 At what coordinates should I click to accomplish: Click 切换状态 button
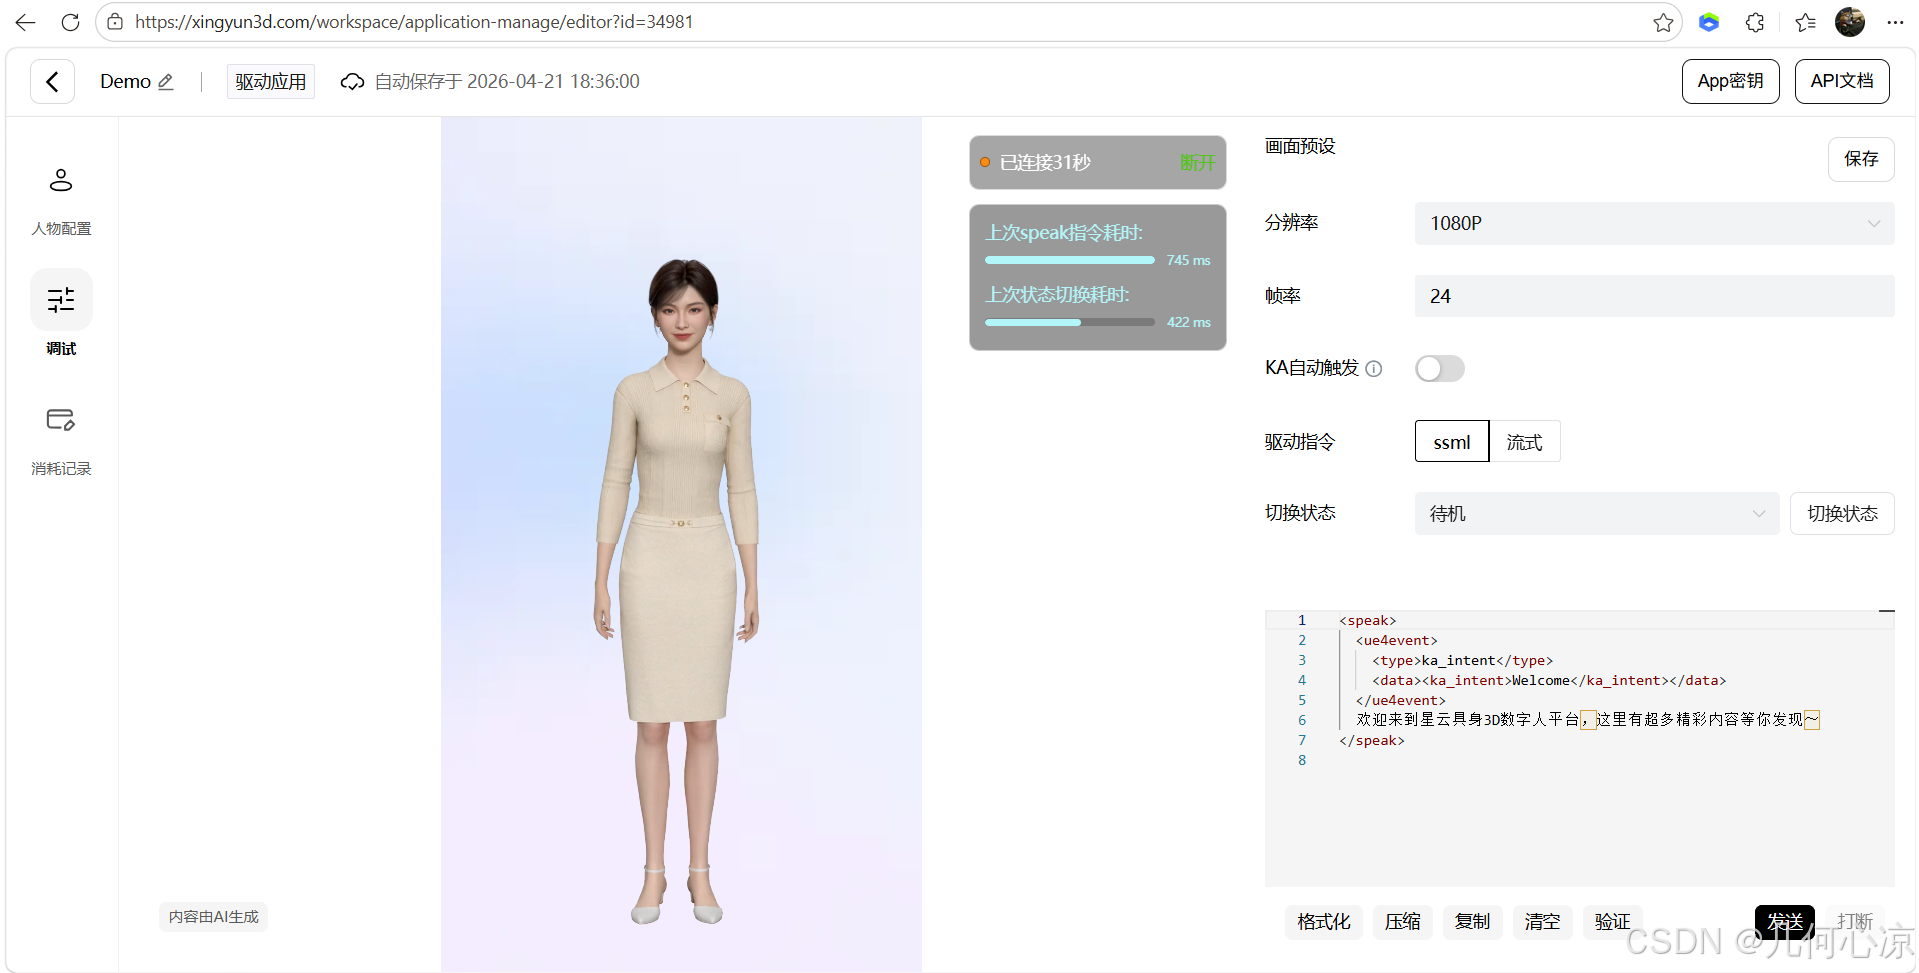[x=1842, y=514]
